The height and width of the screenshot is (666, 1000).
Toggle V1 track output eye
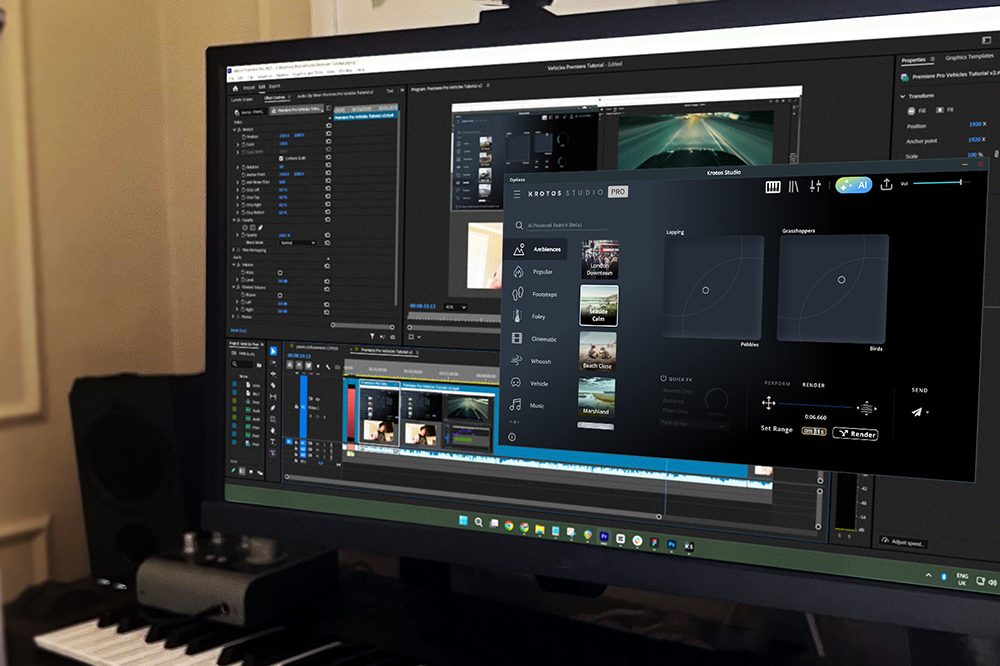tap(317, 399)
